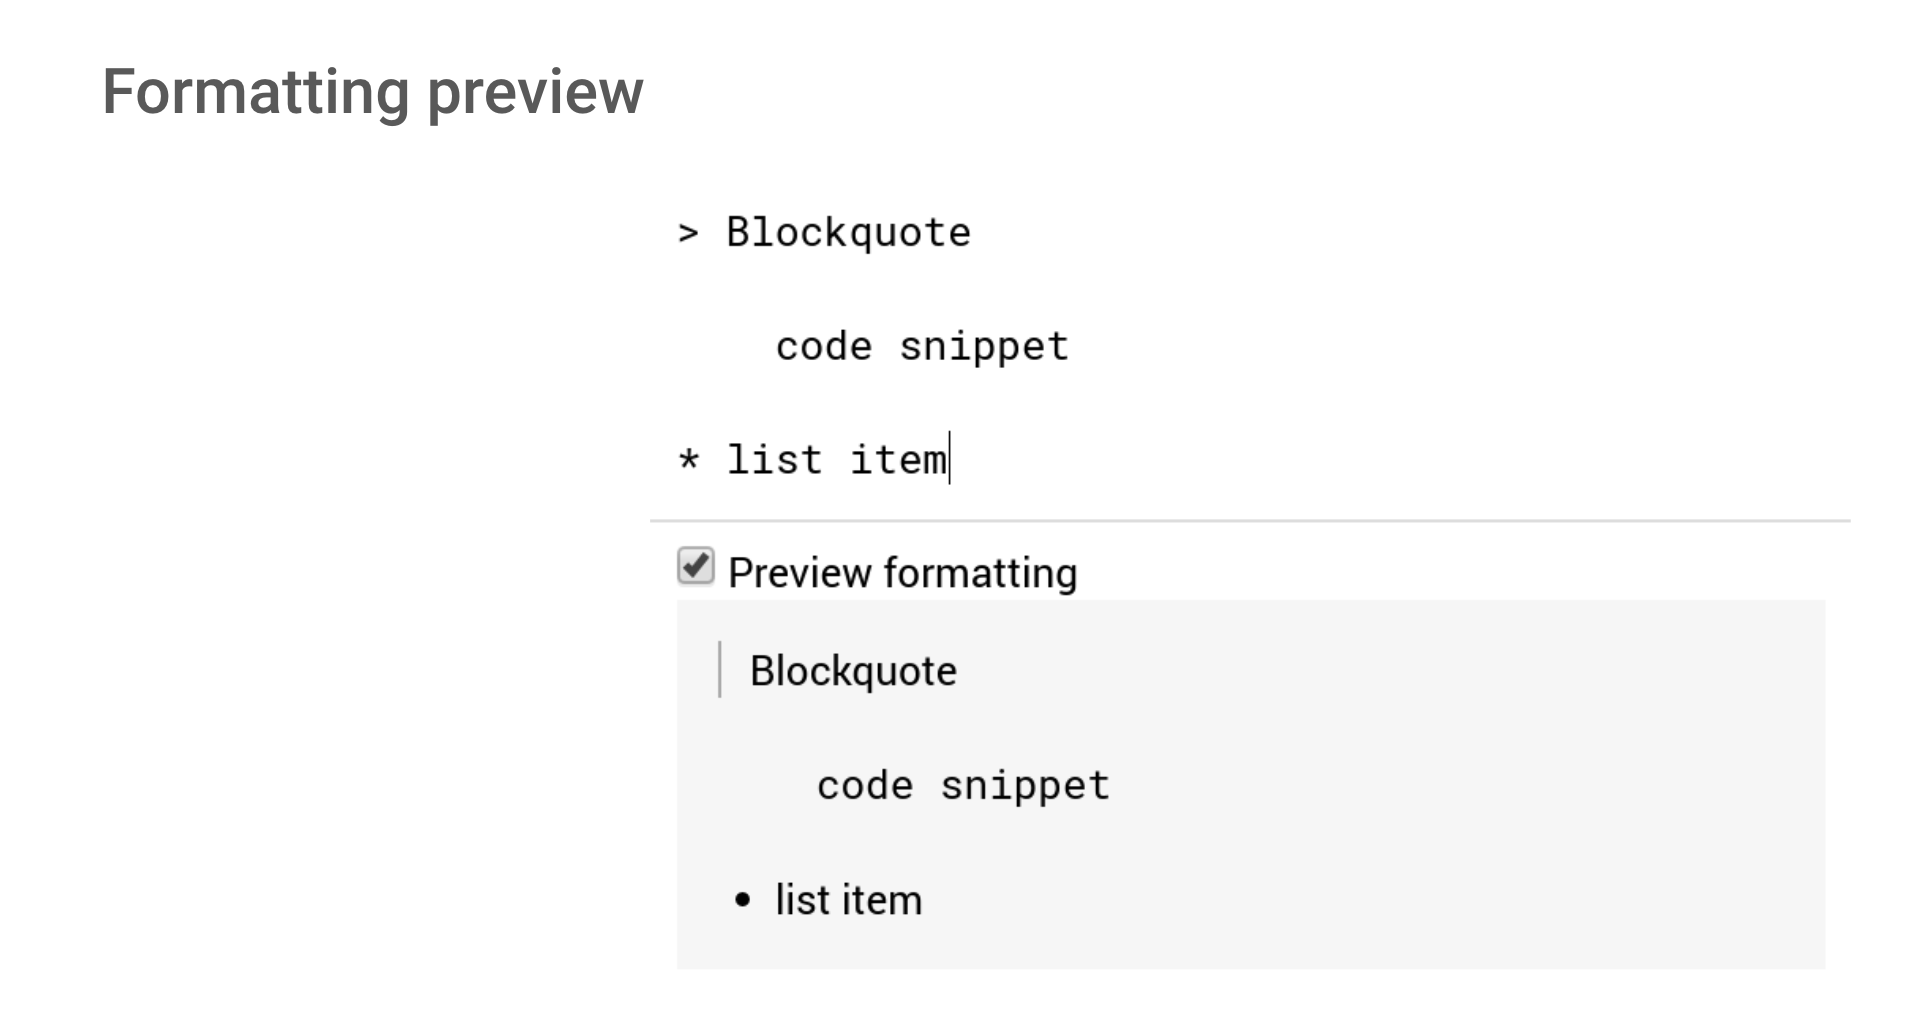The image size is (1926, 1012).
Task: Place cursor on editor's "code" word
Action: coord(823,347)
